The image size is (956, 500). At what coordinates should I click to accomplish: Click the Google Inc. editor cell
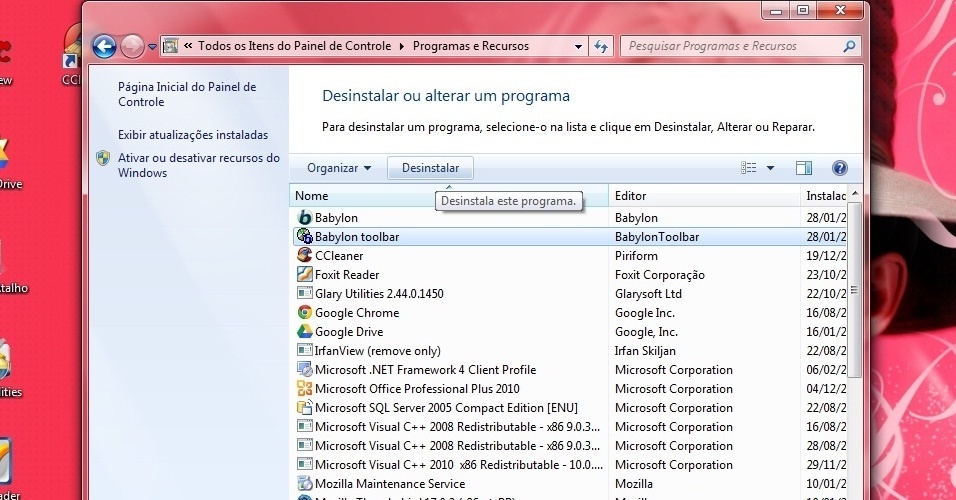(x=644, y=313)
